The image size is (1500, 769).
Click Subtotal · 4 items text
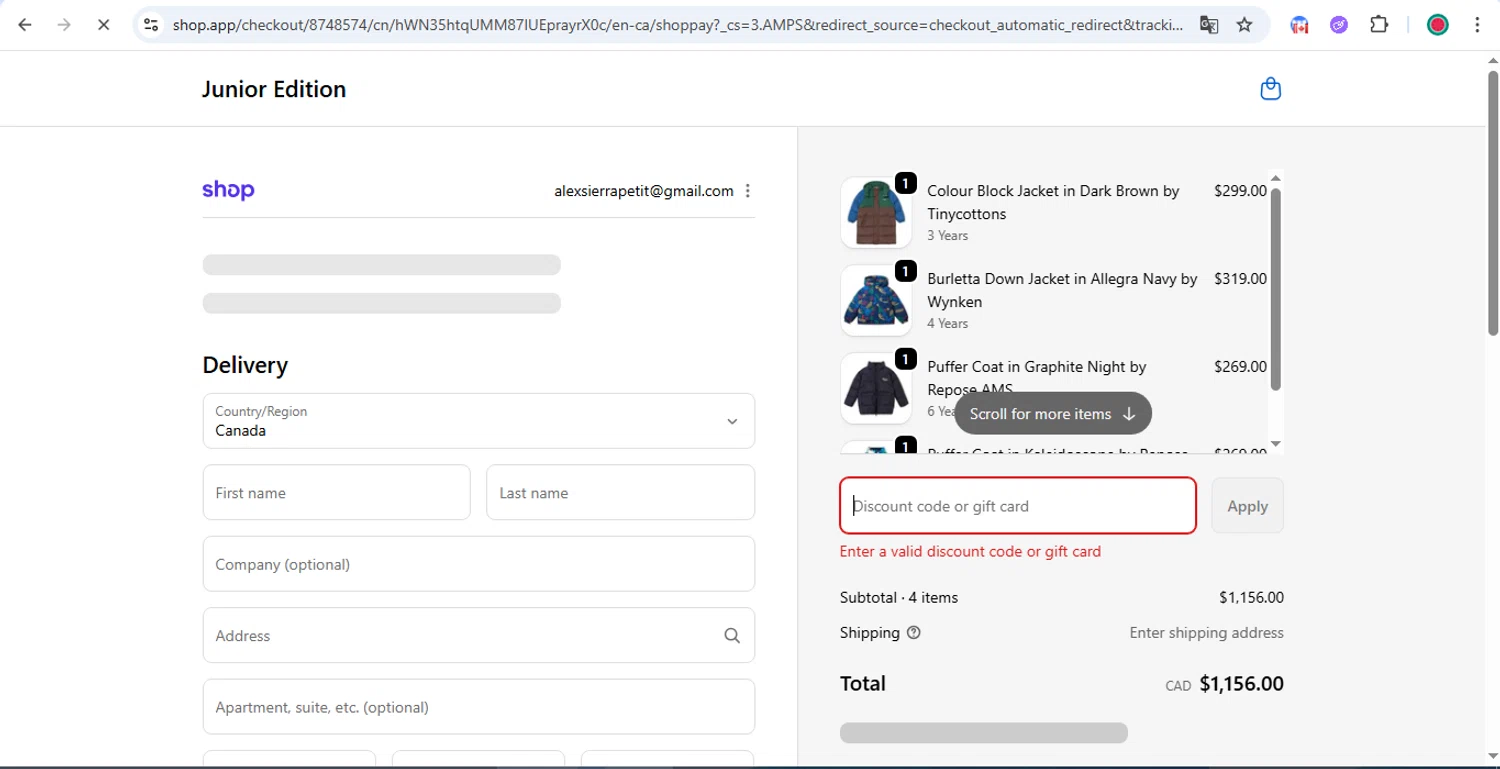pos(899,598)
